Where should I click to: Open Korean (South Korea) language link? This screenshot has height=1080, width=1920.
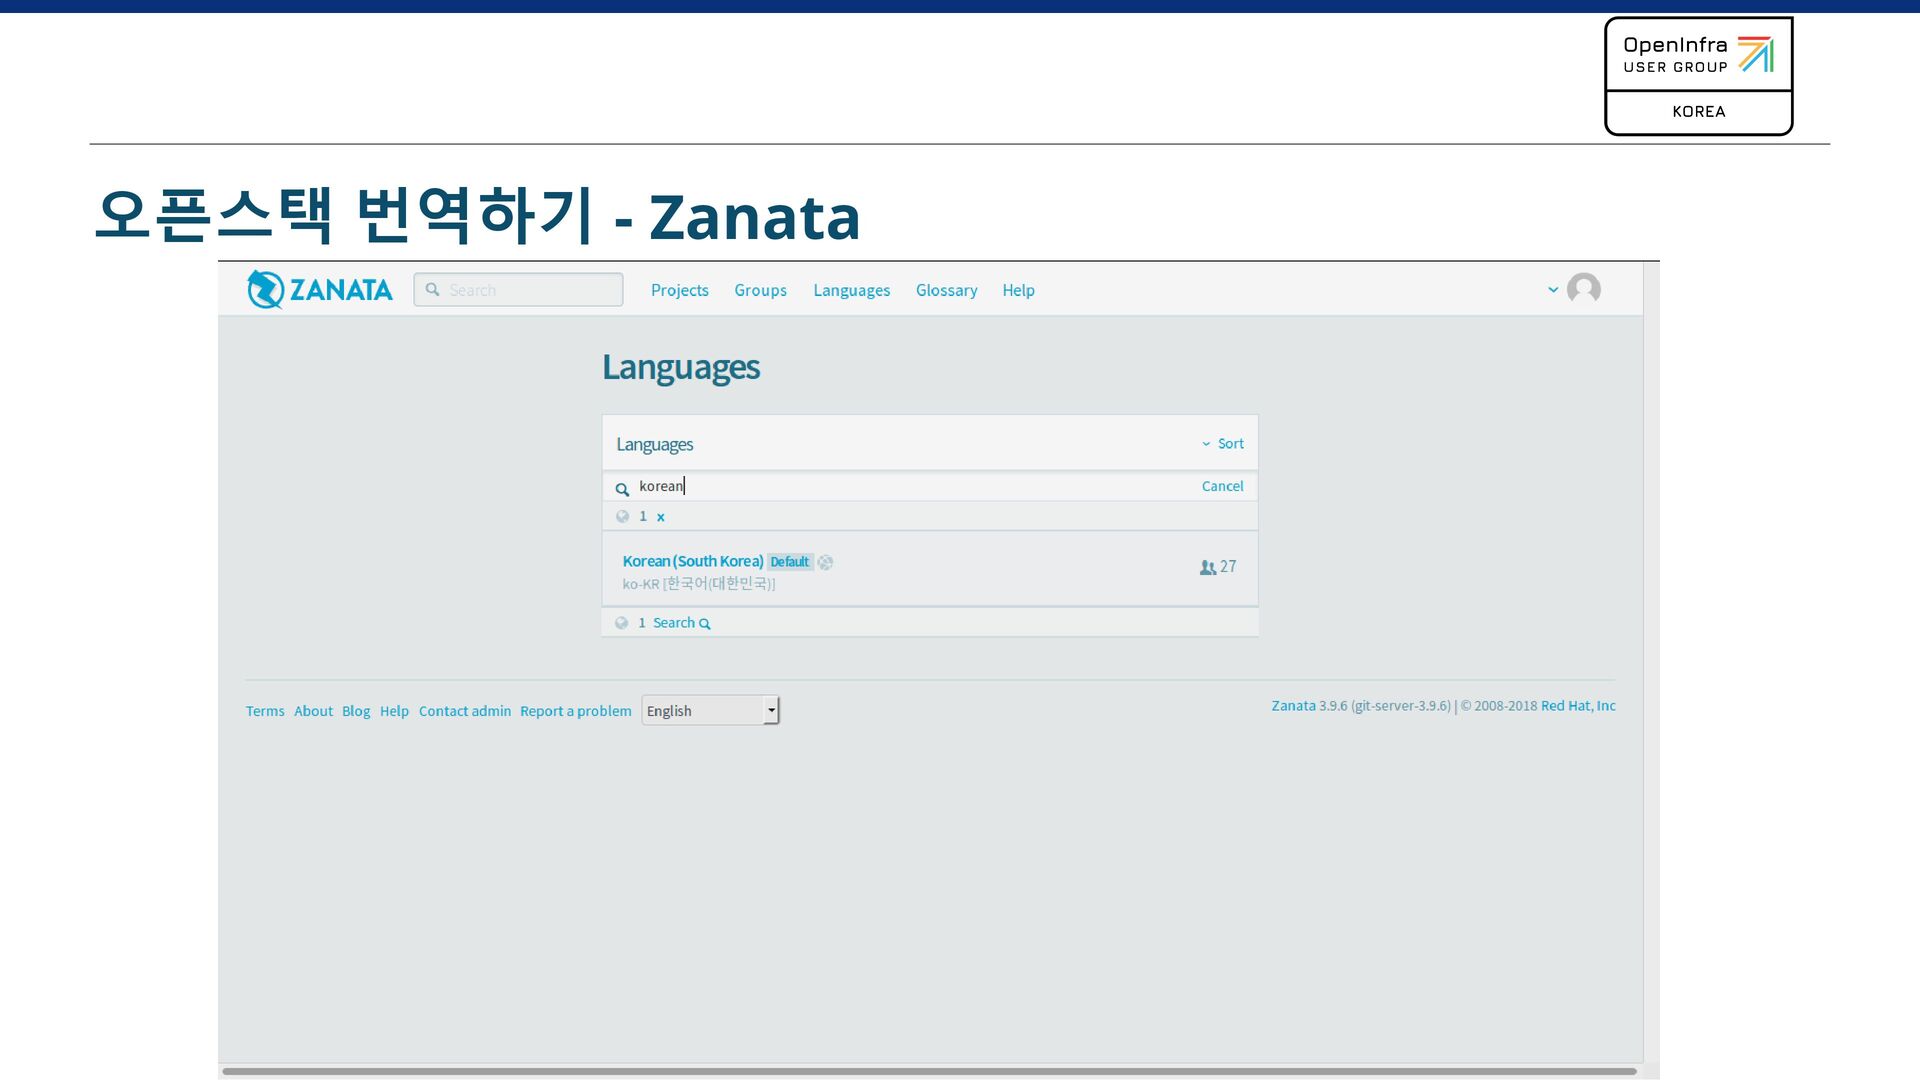tap(692, 561)
